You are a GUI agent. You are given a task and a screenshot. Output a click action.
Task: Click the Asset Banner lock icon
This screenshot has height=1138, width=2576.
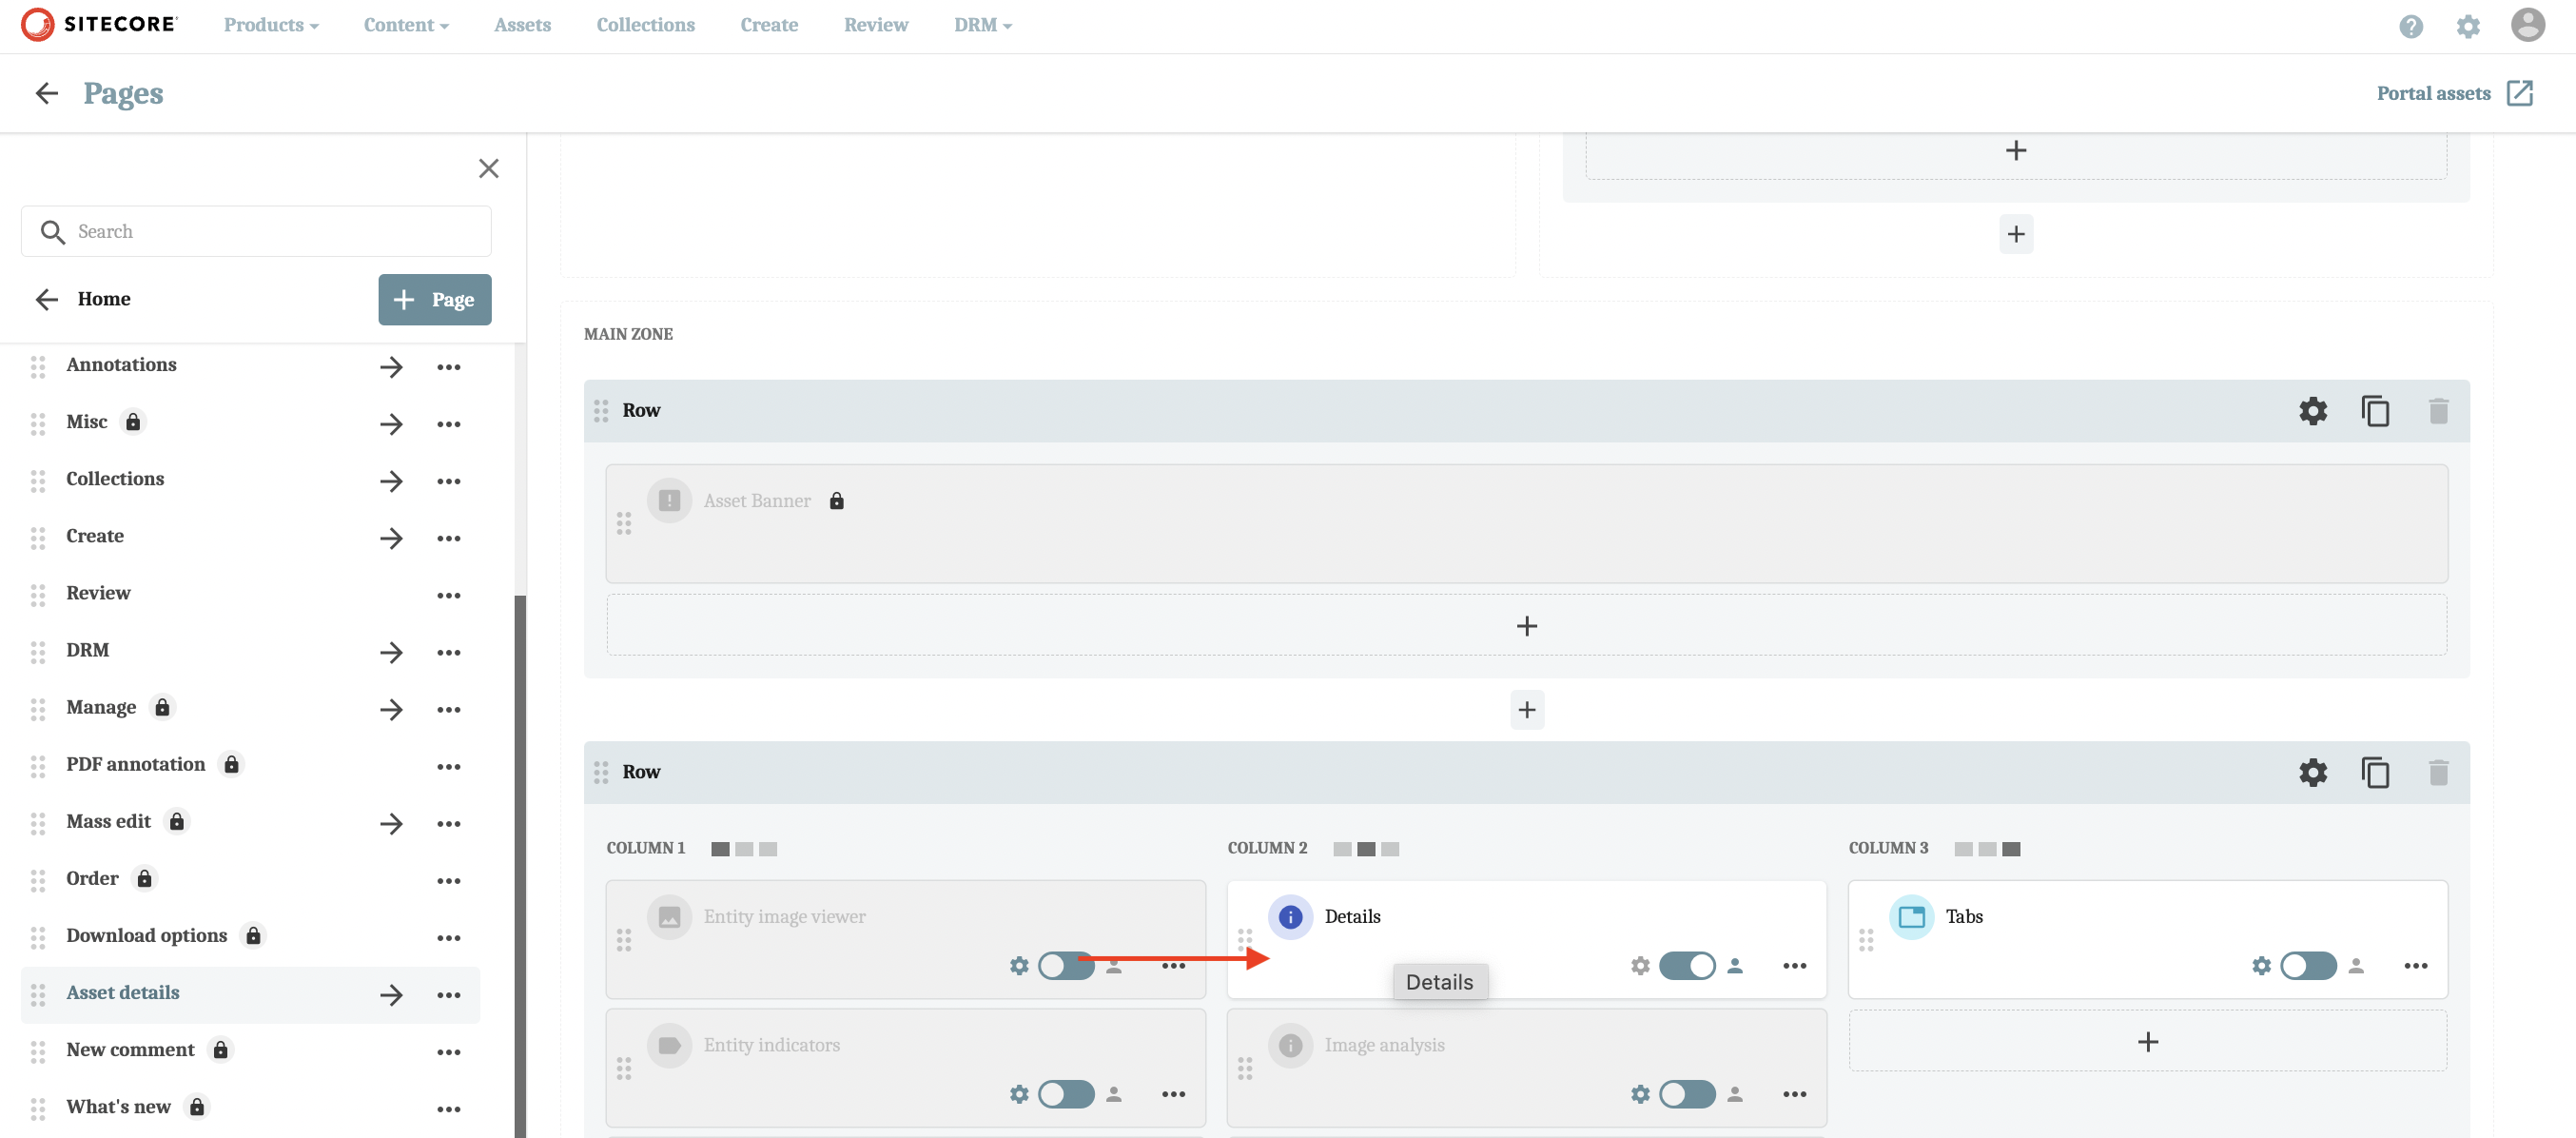[836, 500]
